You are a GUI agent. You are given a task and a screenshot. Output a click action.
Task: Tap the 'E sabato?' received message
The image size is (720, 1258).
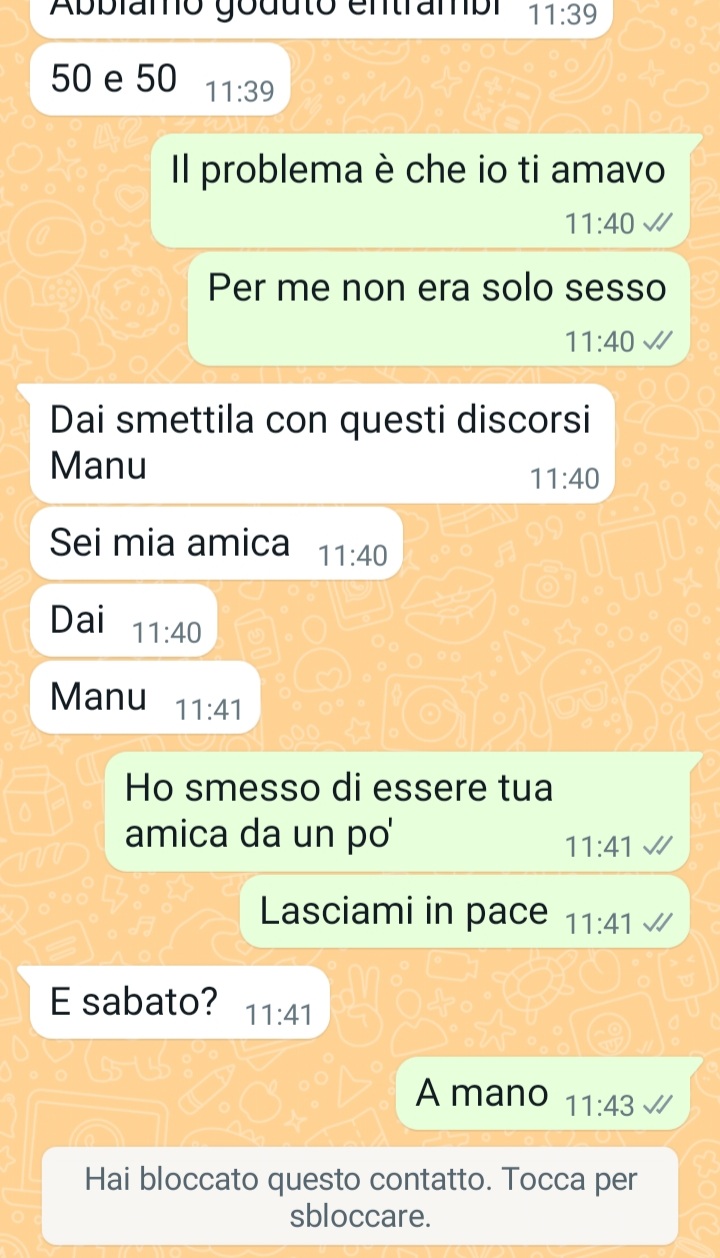(x=180, y=1003)
